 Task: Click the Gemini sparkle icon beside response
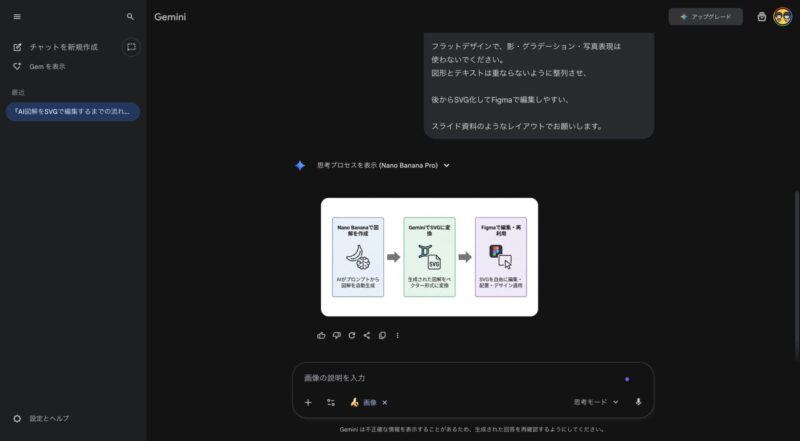tap(300, 165)
